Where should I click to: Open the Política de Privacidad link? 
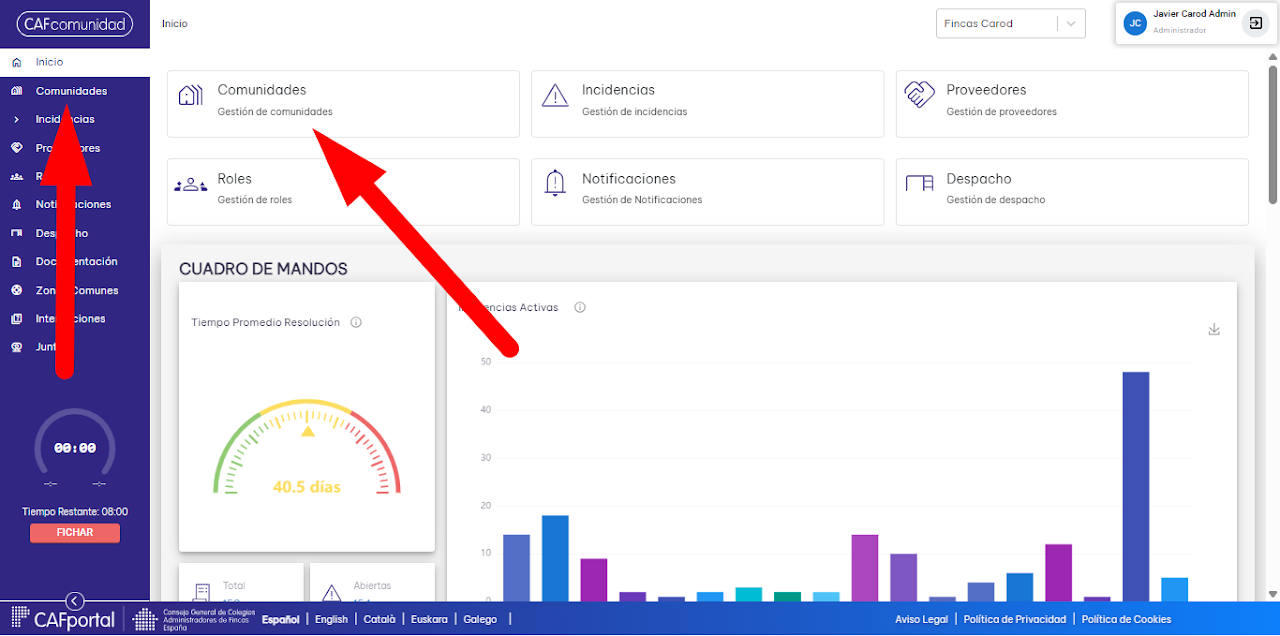tap(1014, 620)
